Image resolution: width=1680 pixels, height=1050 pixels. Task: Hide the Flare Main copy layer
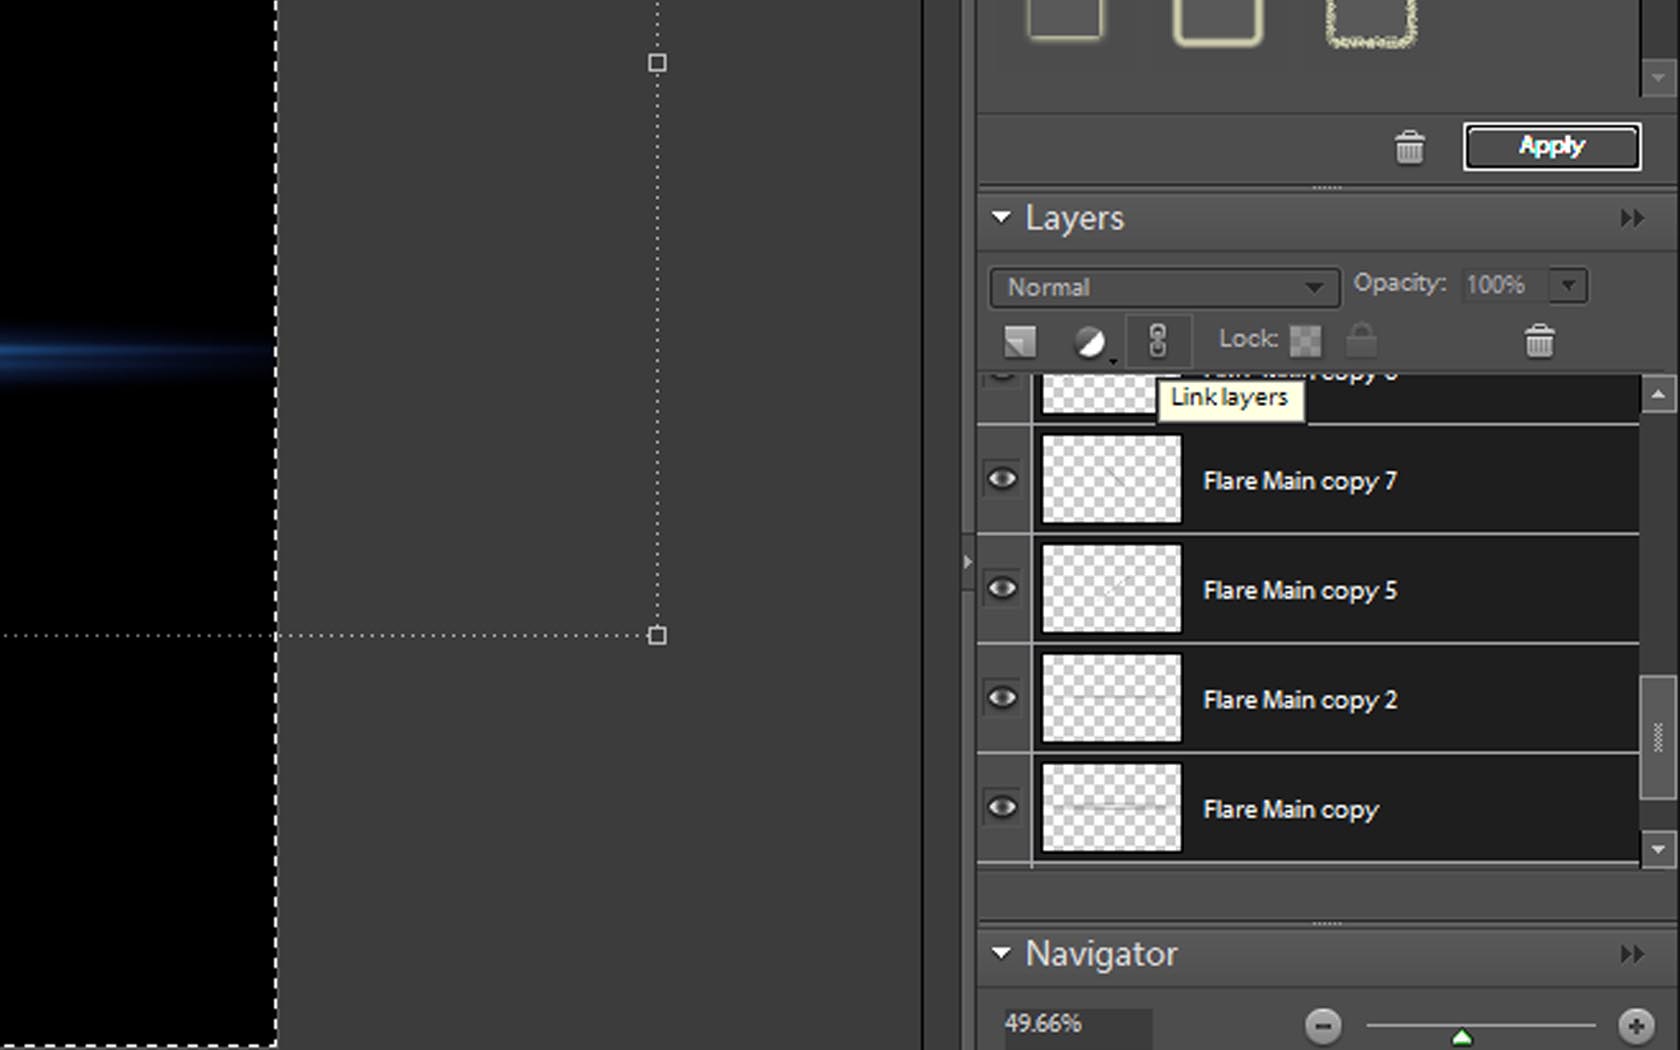(x=1002, y=807)
